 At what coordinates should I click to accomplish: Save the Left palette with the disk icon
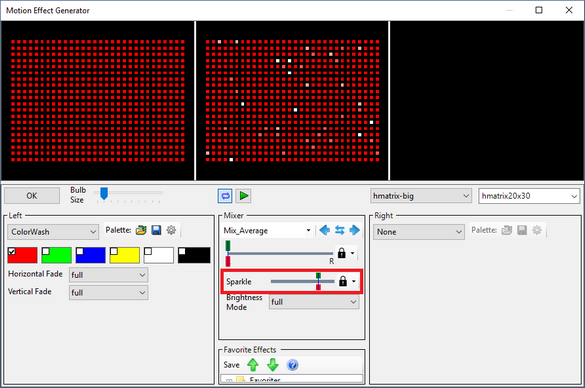pyautogui.click(x=156, y=230)
